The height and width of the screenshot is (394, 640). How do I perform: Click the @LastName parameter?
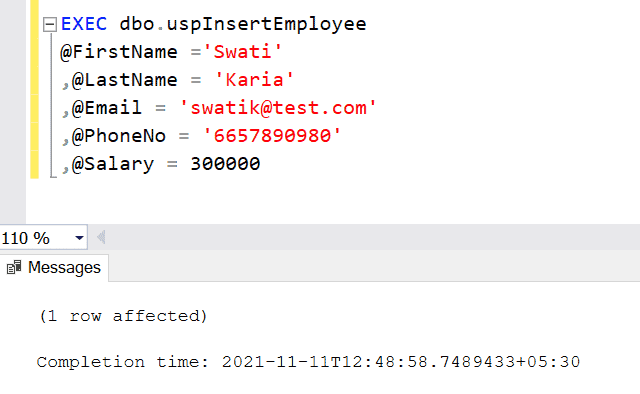tap(124, 80)
